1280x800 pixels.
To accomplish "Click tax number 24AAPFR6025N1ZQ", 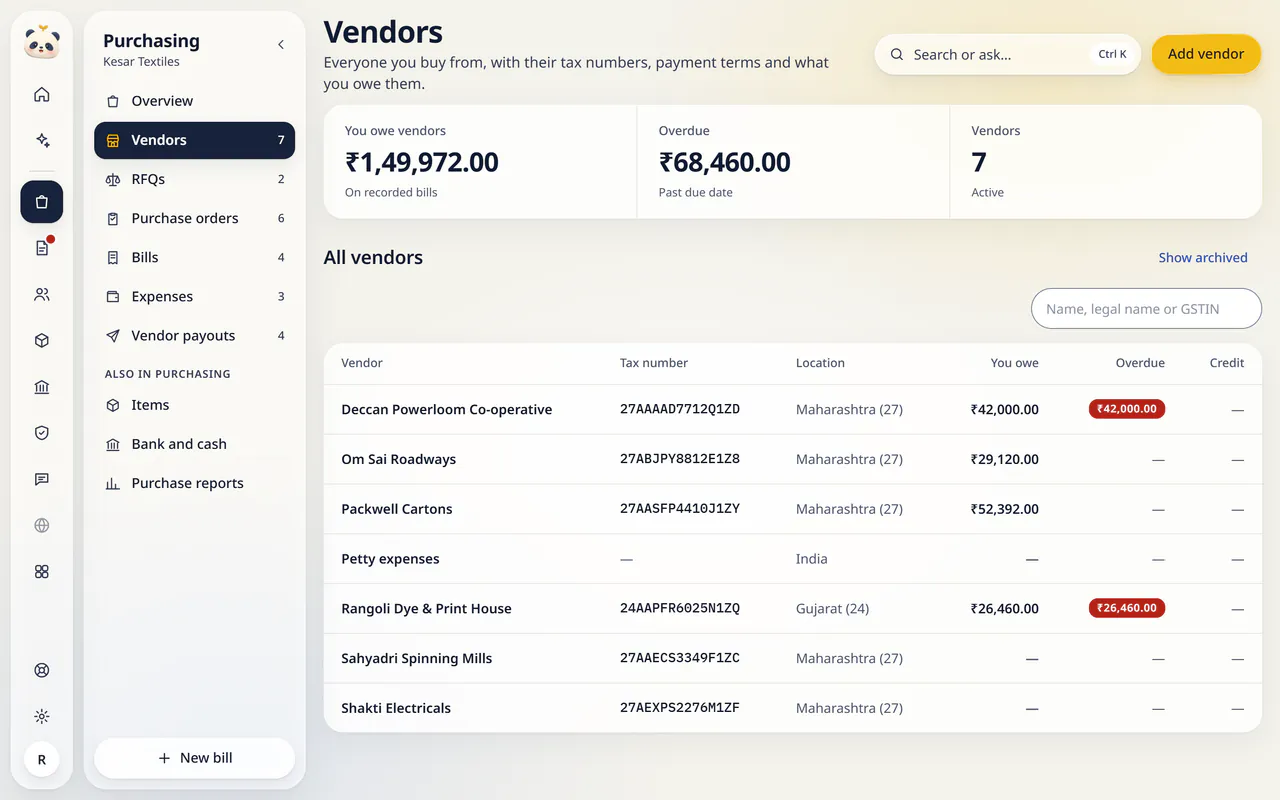I will click(680, 608).
